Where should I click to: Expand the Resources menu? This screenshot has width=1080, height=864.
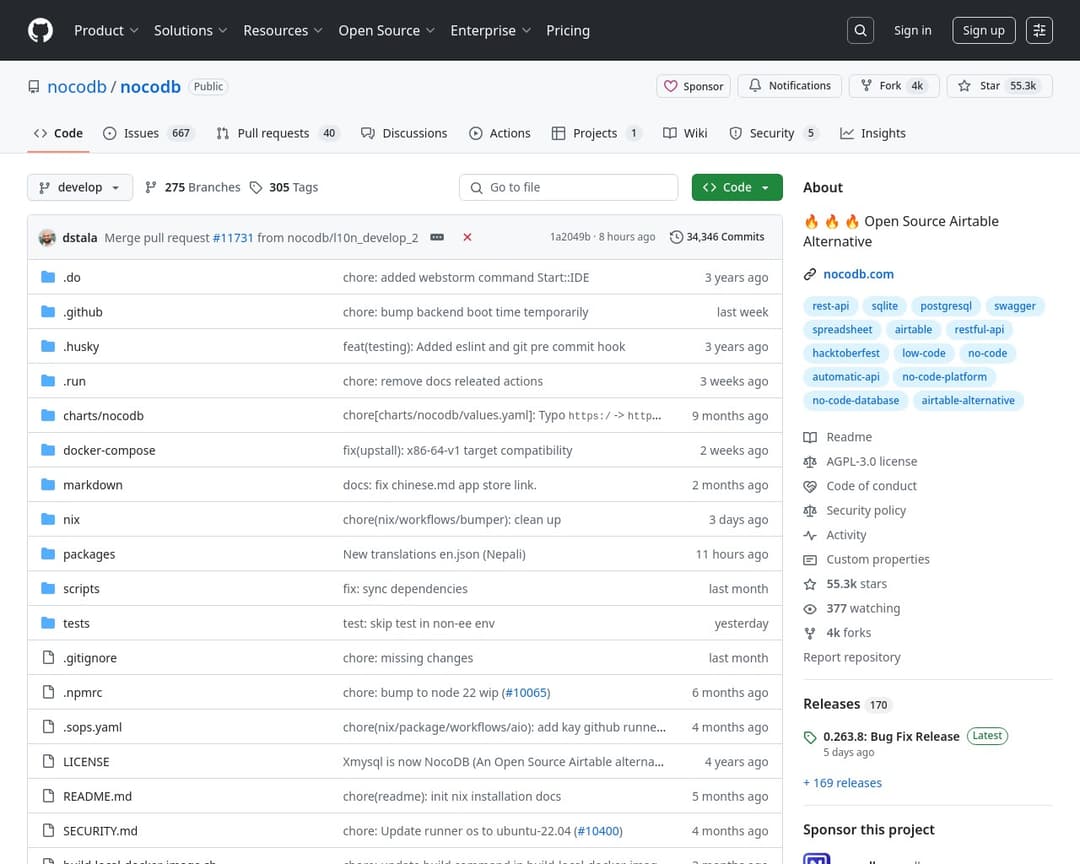pos(282,30)
